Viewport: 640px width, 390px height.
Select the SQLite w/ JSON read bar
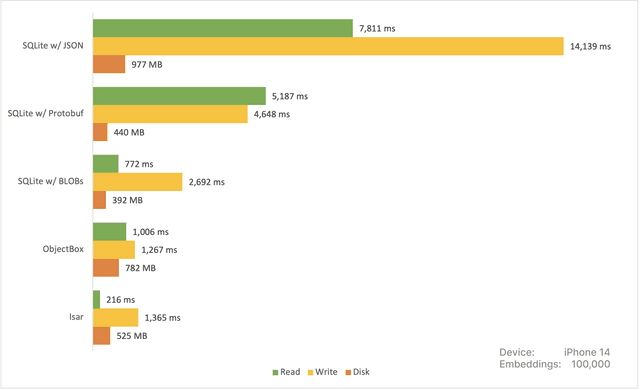tap(223, 28)
